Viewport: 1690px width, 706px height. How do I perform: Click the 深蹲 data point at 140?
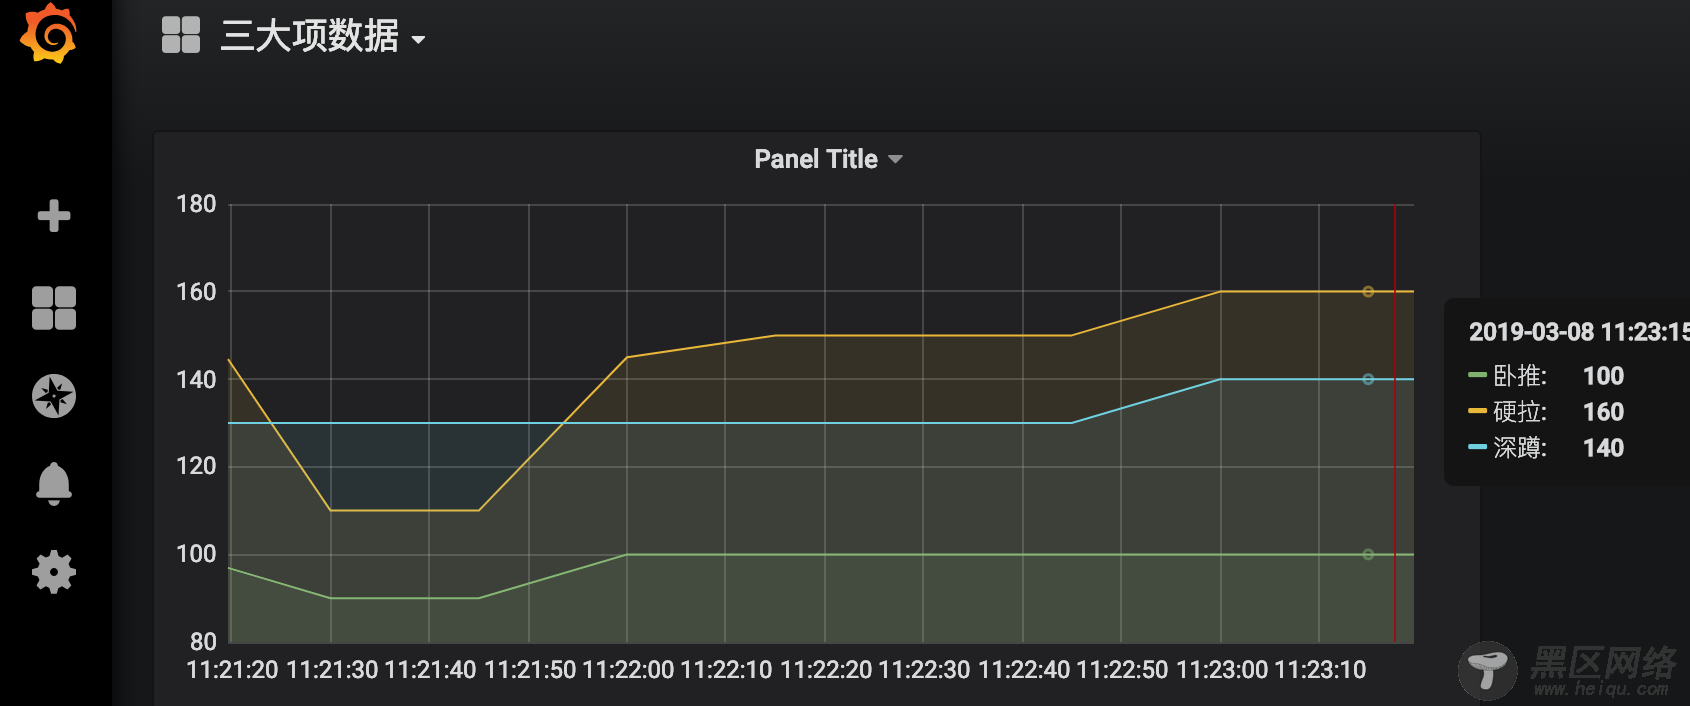1368,379
